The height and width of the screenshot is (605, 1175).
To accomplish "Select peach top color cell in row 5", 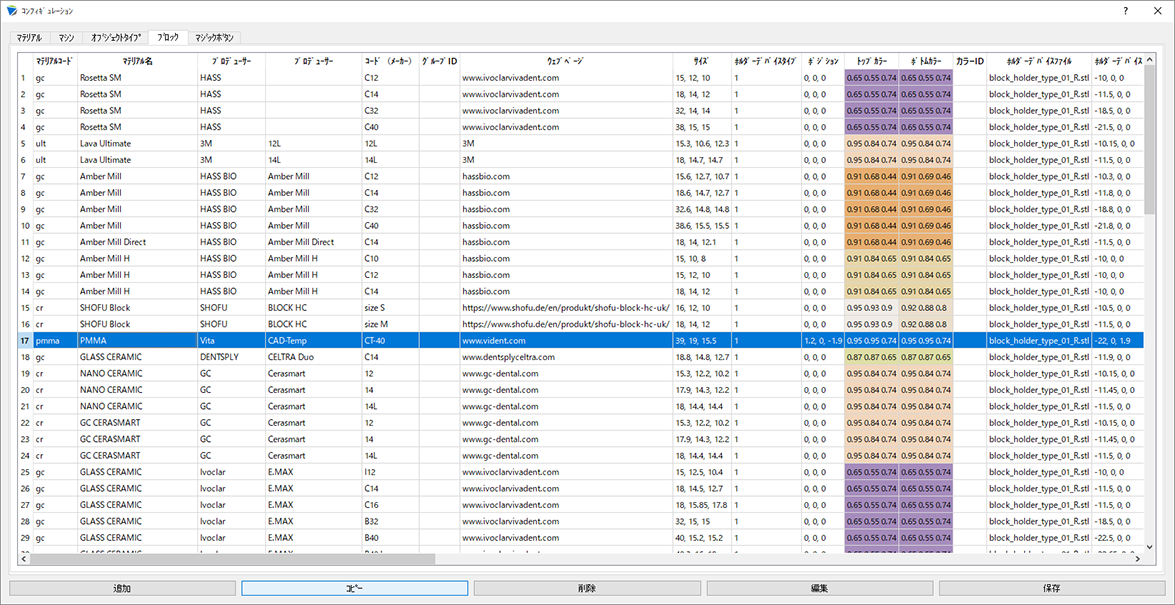I will point(872,143).
